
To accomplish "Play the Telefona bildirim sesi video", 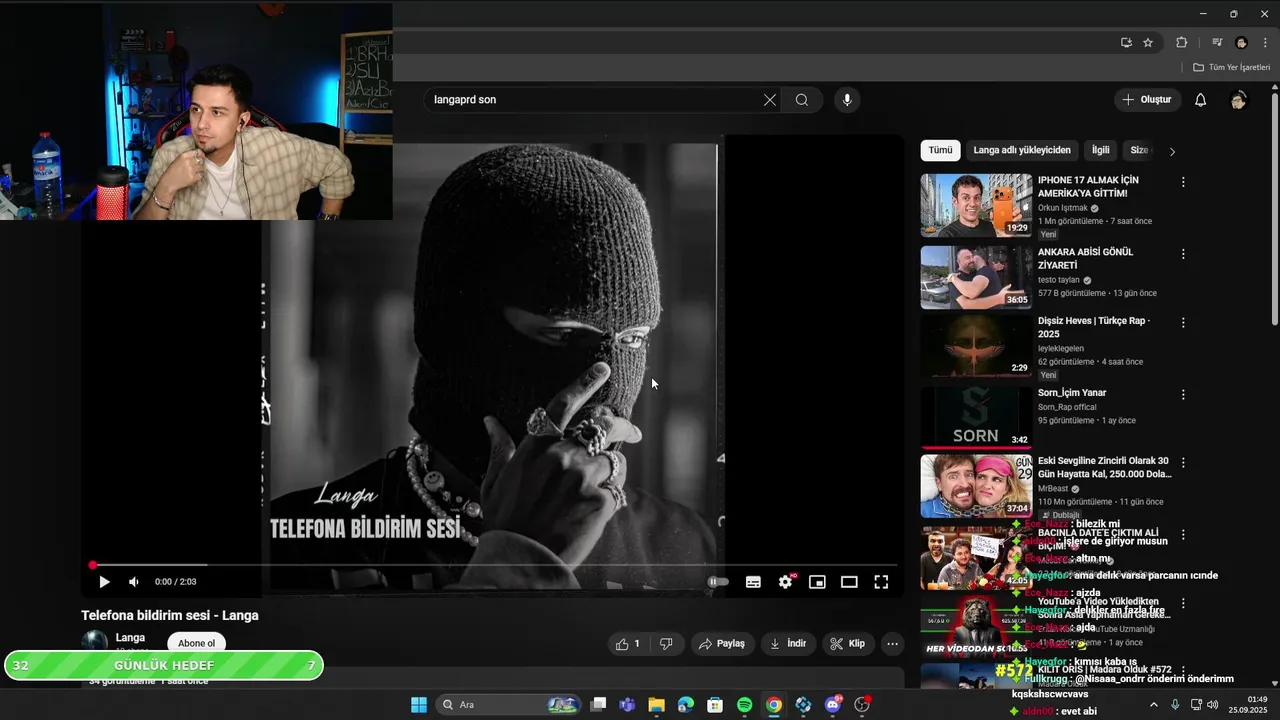I will pos(104,582).
